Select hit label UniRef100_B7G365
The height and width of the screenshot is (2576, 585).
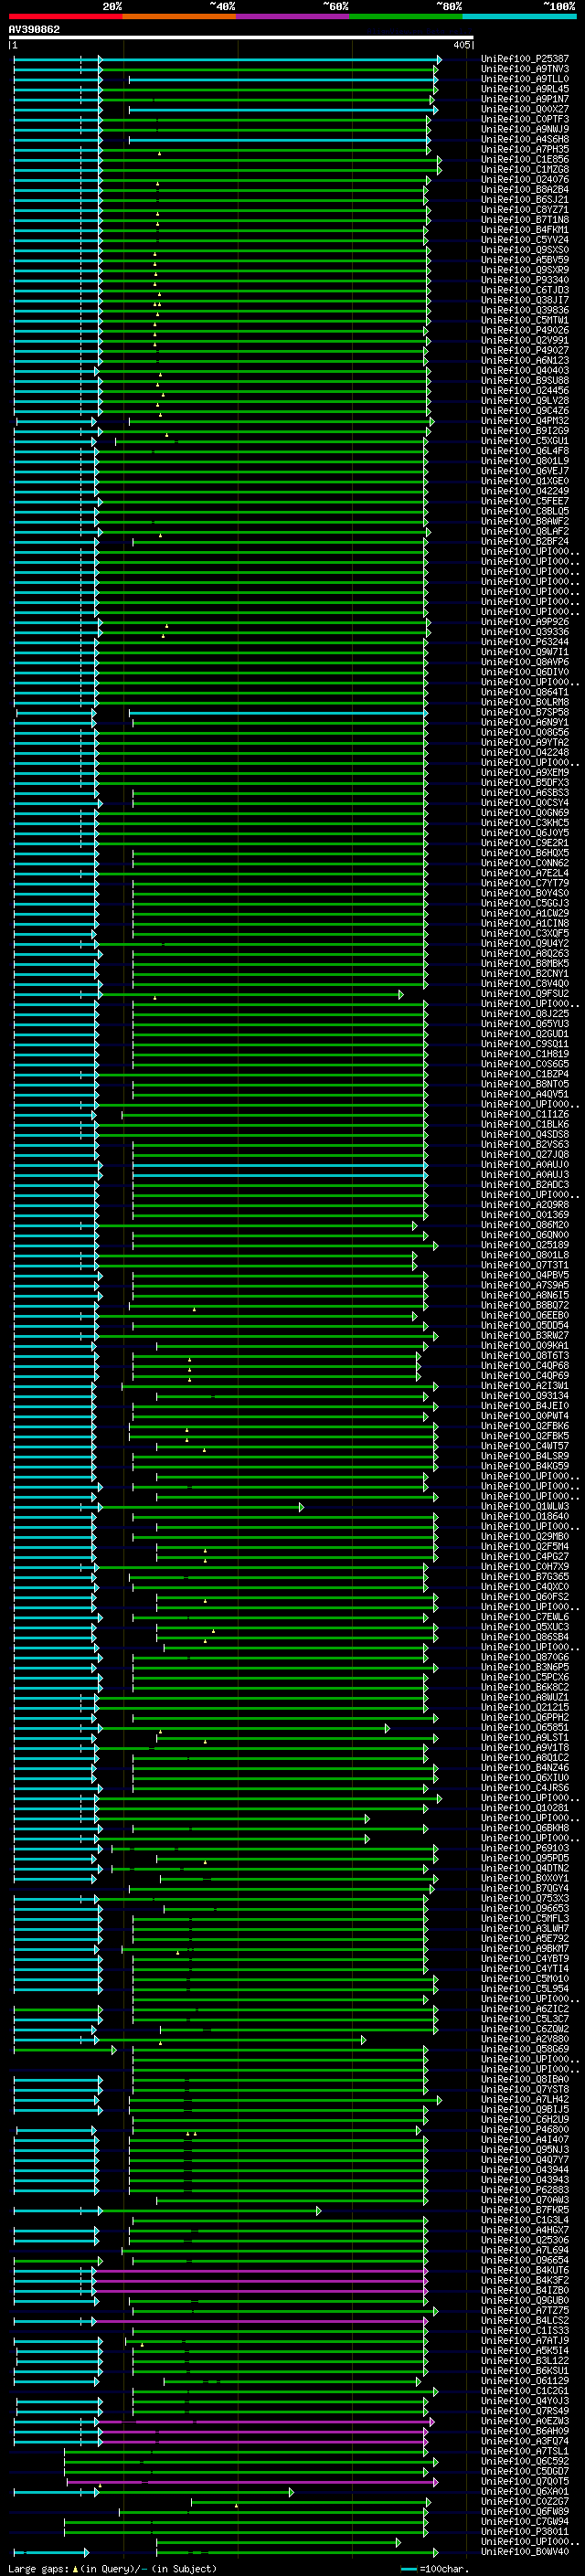pos(525,1576)
